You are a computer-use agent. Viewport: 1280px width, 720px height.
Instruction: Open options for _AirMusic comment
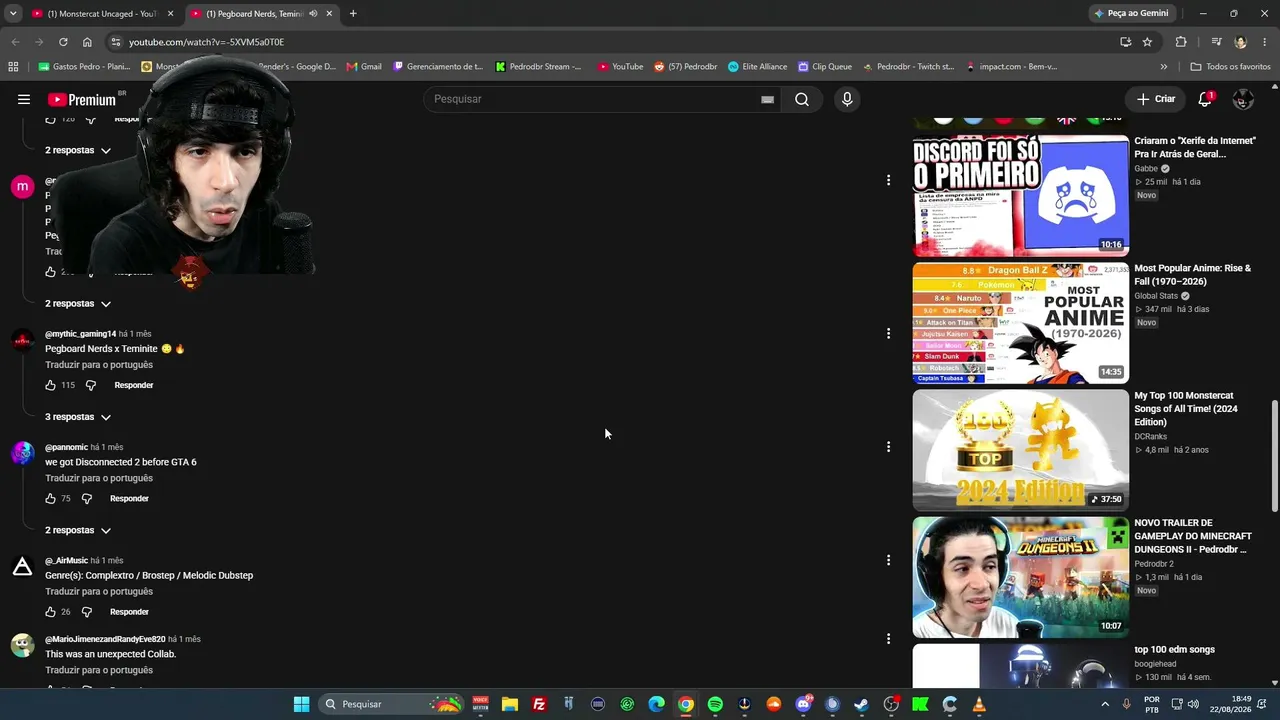(x=888, y=560)
